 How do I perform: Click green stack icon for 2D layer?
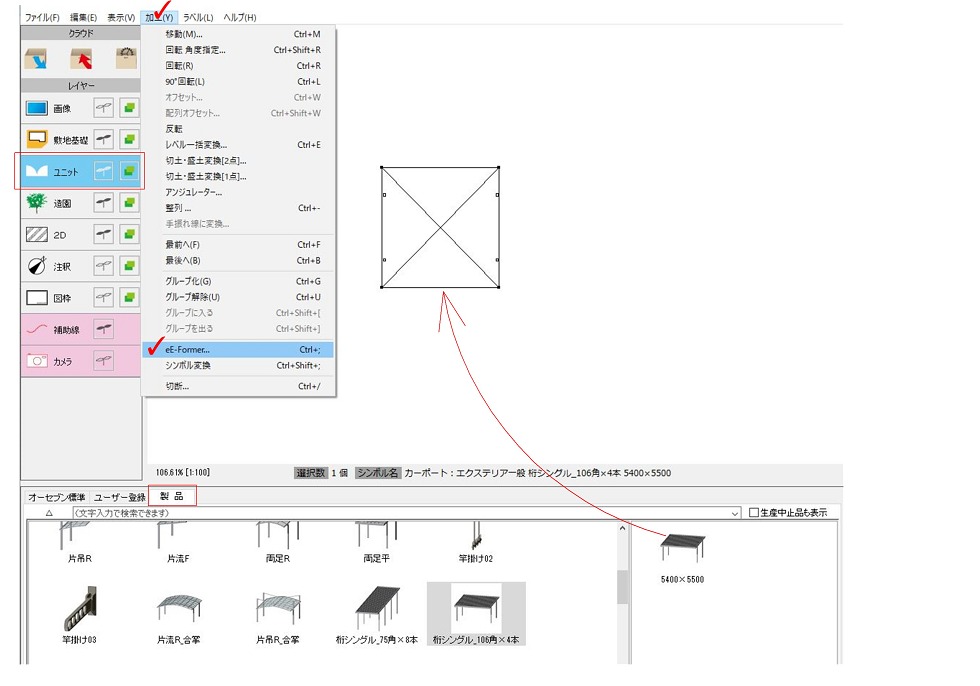[x=129, y=234]
